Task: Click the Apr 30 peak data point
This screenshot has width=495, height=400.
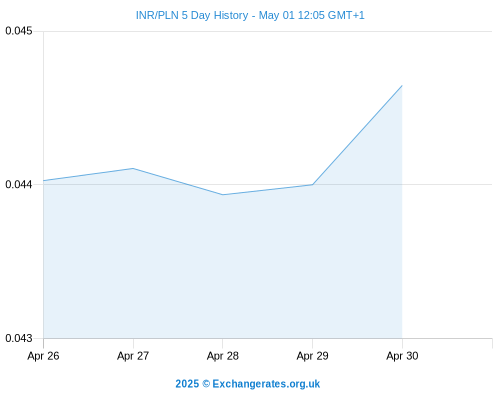Action: (x=402, y=86)
